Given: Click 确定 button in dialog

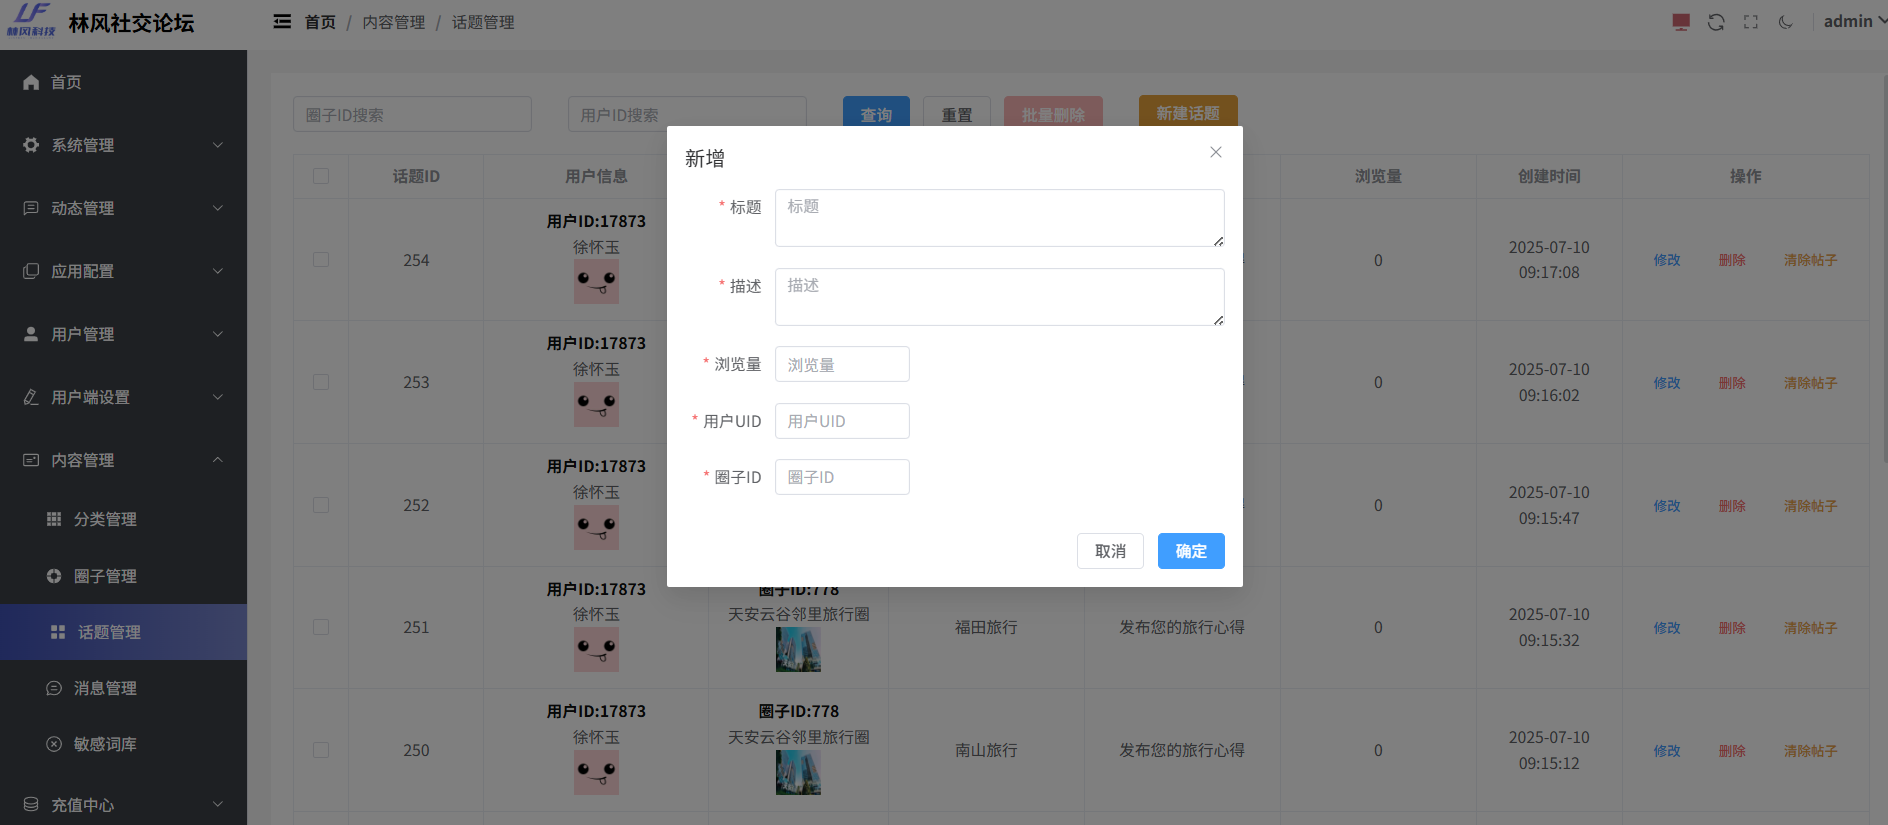Looking at the screenshot, I should pyautogui.click(x=1191, y=551).
